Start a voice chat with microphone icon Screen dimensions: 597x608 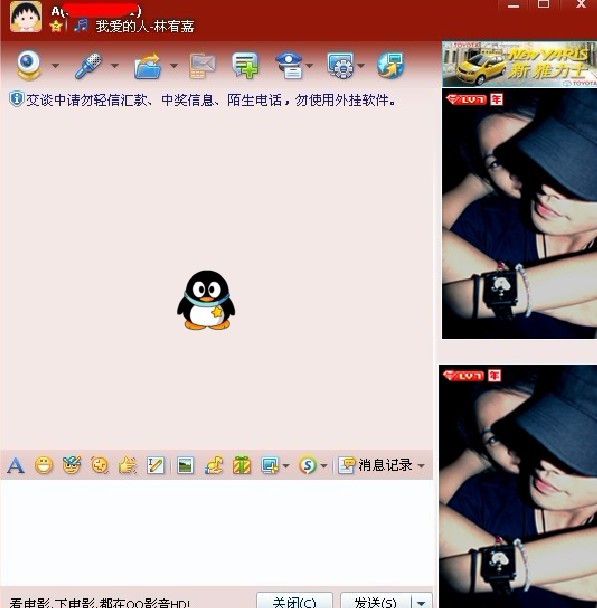point(89,66)
